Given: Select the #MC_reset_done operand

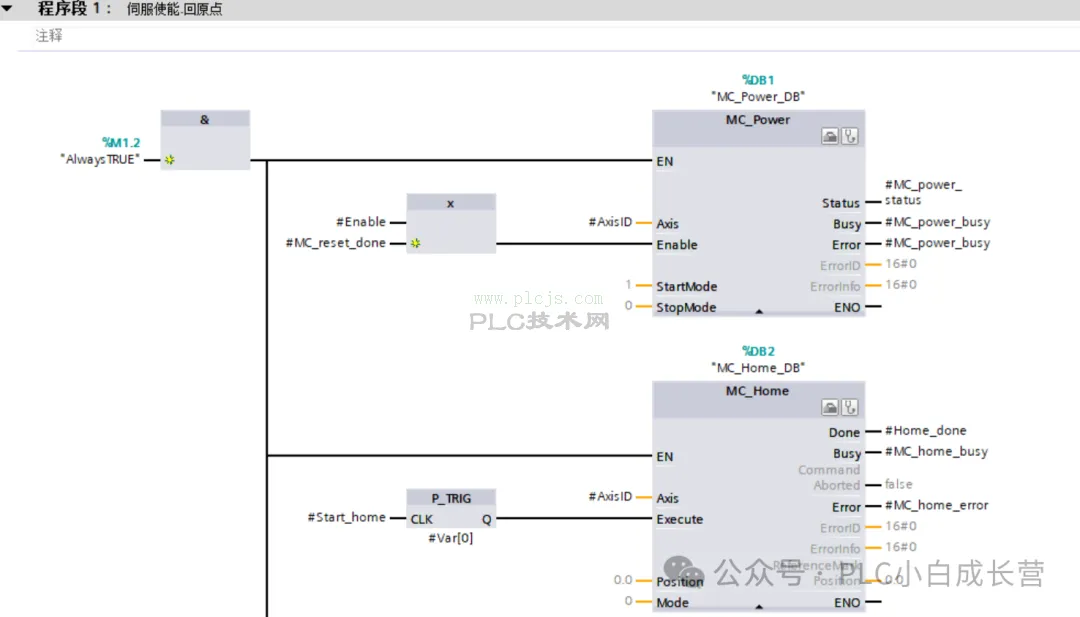Looking at the screenshot, I should click(x=335, y=243).
